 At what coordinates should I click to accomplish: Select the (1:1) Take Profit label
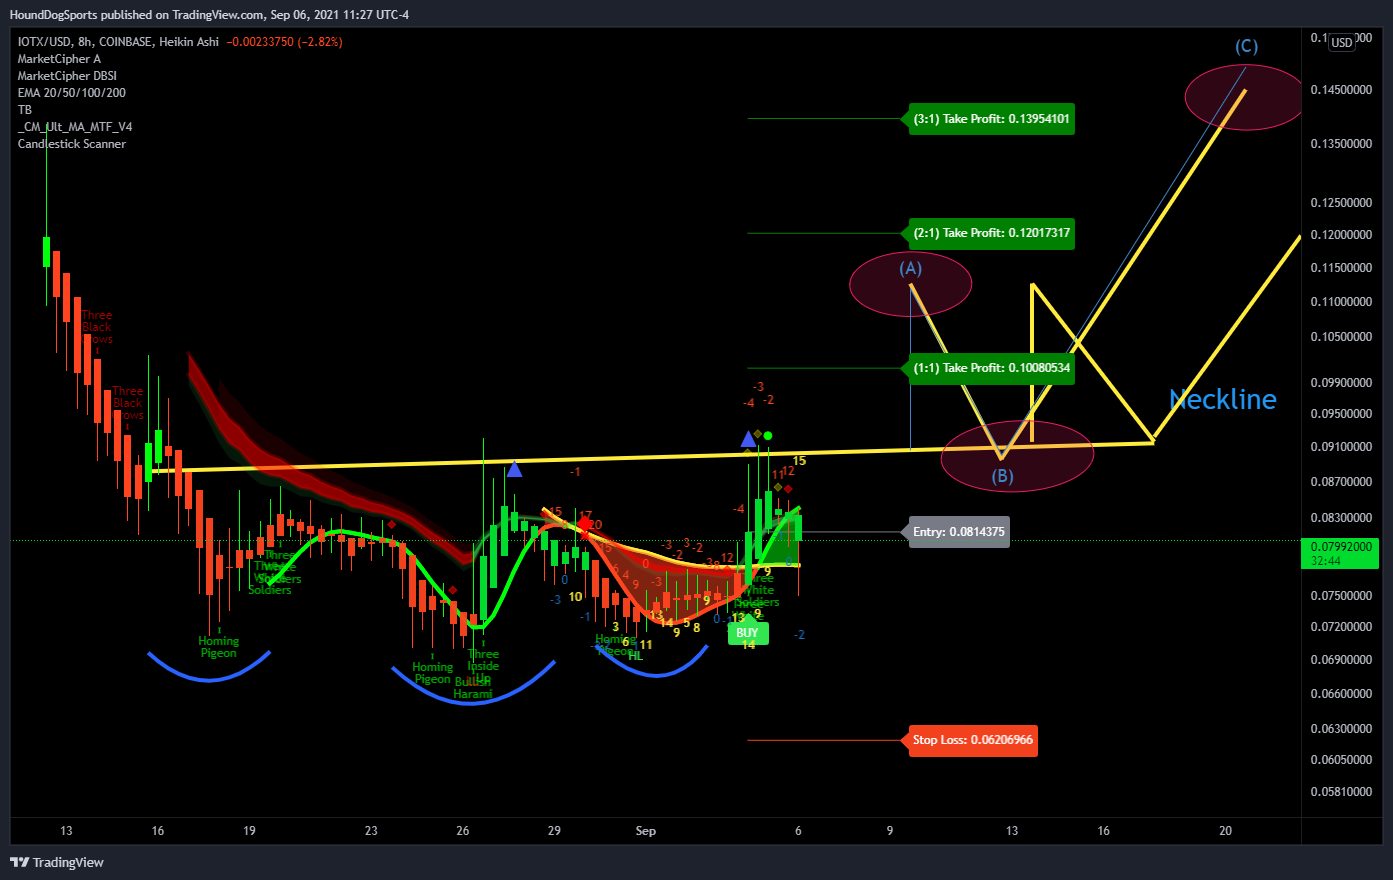(991, 368)
